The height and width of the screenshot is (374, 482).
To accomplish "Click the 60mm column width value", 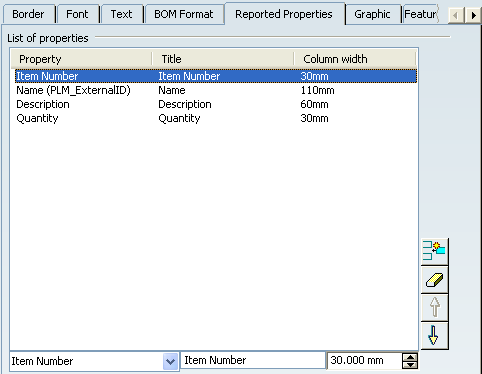I will (314, 104).
